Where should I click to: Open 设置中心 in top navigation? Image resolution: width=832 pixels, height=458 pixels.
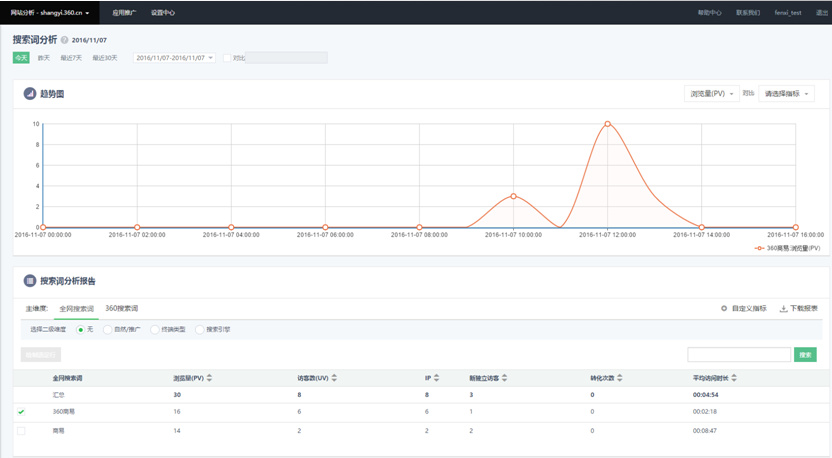click(162, 13)
